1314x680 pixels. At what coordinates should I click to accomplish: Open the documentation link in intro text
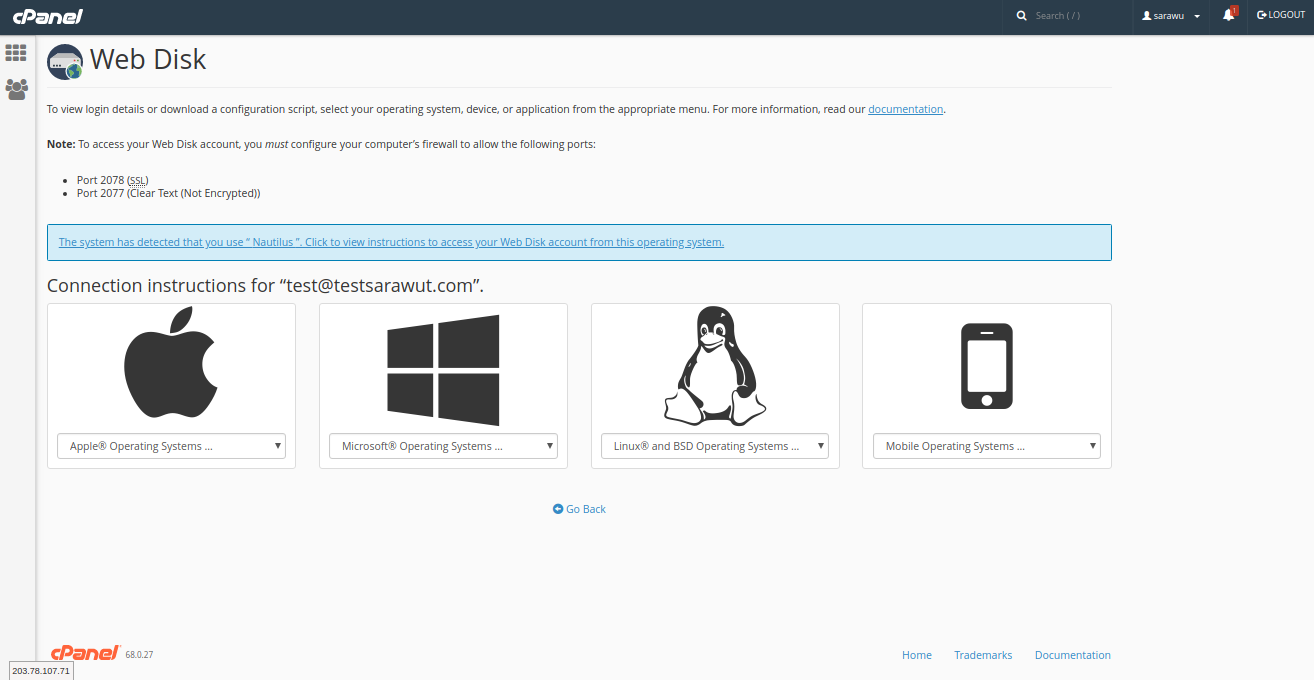coord(905,109)
